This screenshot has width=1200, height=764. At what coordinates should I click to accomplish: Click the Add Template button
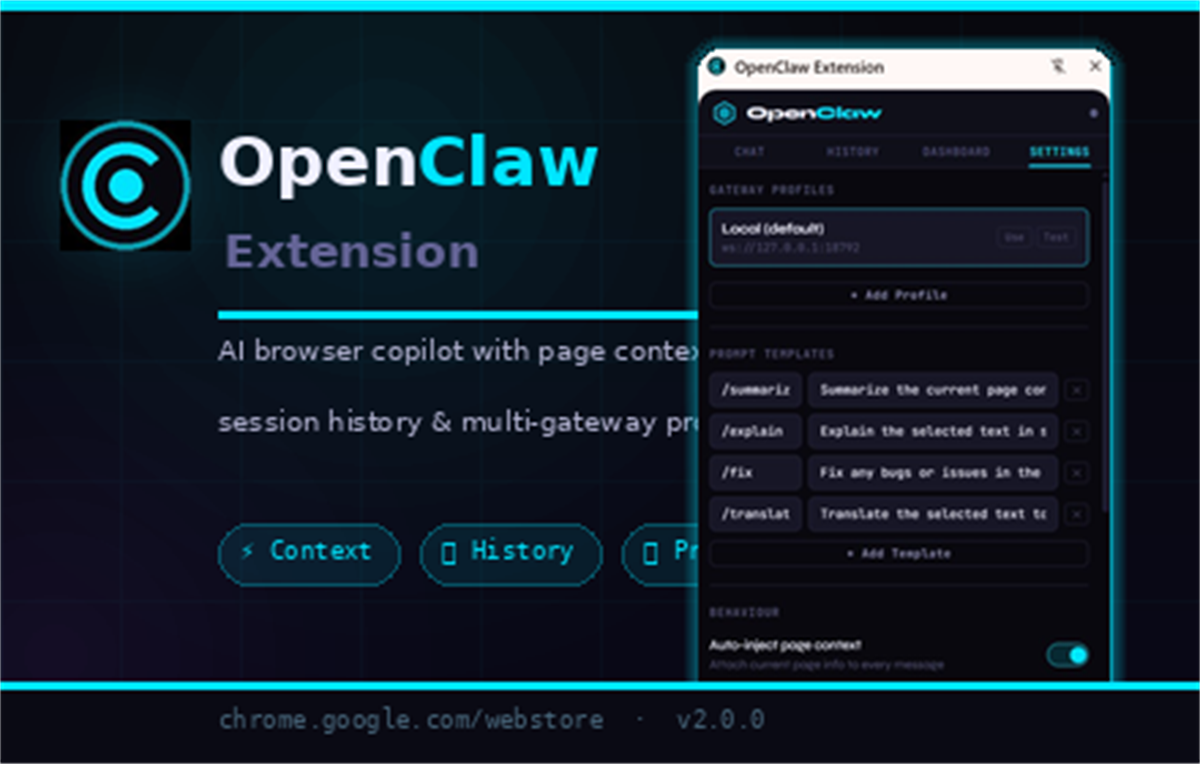pos(899,553)
